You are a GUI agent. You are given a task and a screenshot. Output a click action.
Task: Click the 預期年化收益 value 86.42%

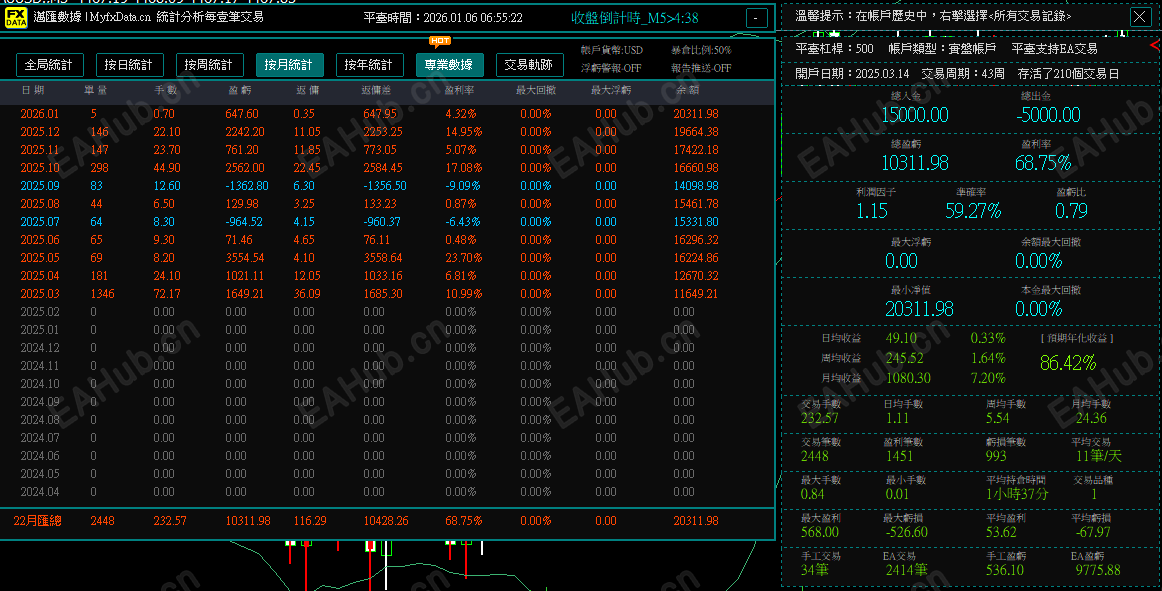click(1068, 363)
